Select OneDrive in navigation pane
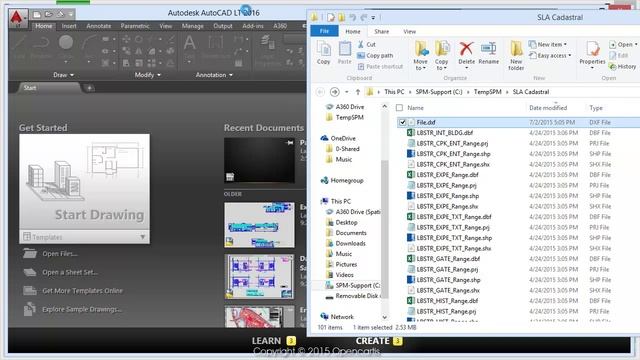640x360 pixels. (343, 138)
